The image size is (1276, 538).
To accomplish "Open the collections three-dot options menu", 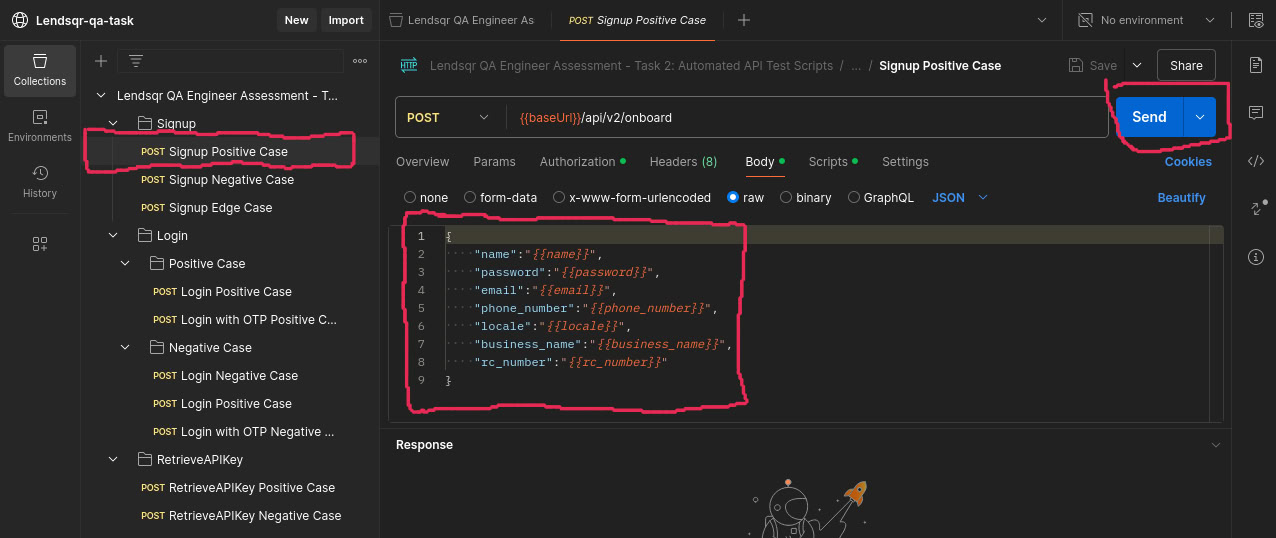I will pos(360,61).
